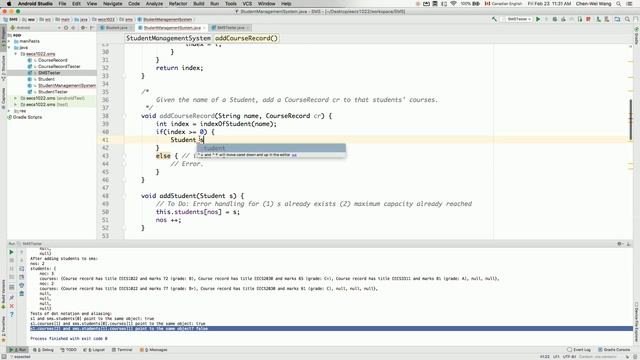Expand the manifests folder
Image resolution: width=640 pixels, height=360 pixels.
[x=9, y=41]
